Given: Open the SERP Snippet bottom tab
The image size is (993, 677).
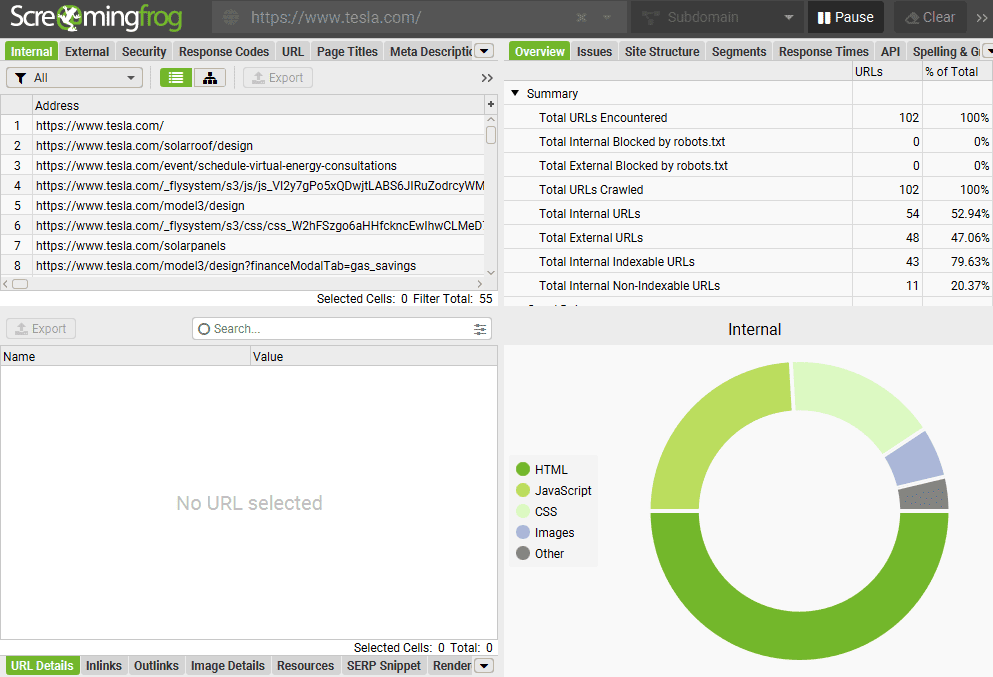Looking at the screenshot, I should [x=384, y=666].
